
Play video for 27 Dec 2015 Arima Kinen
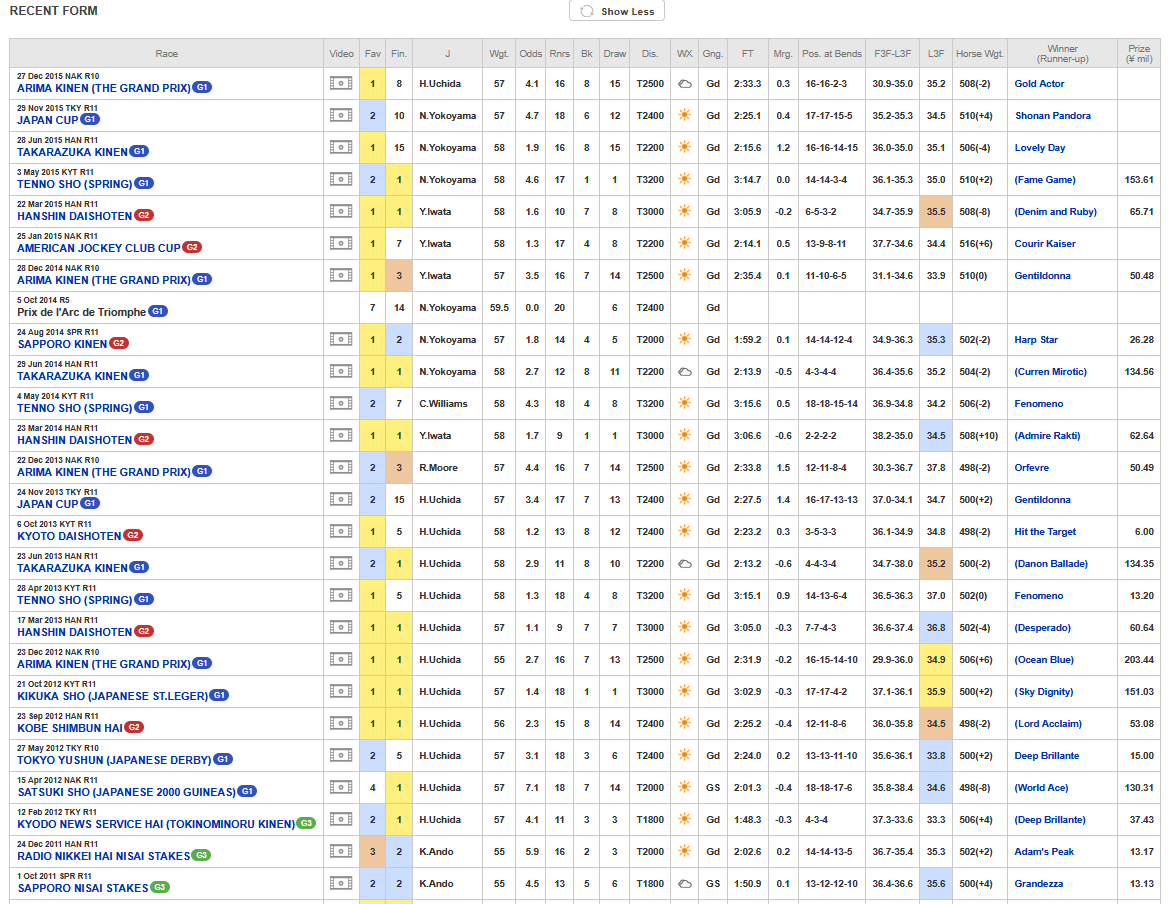coord(341,83)
